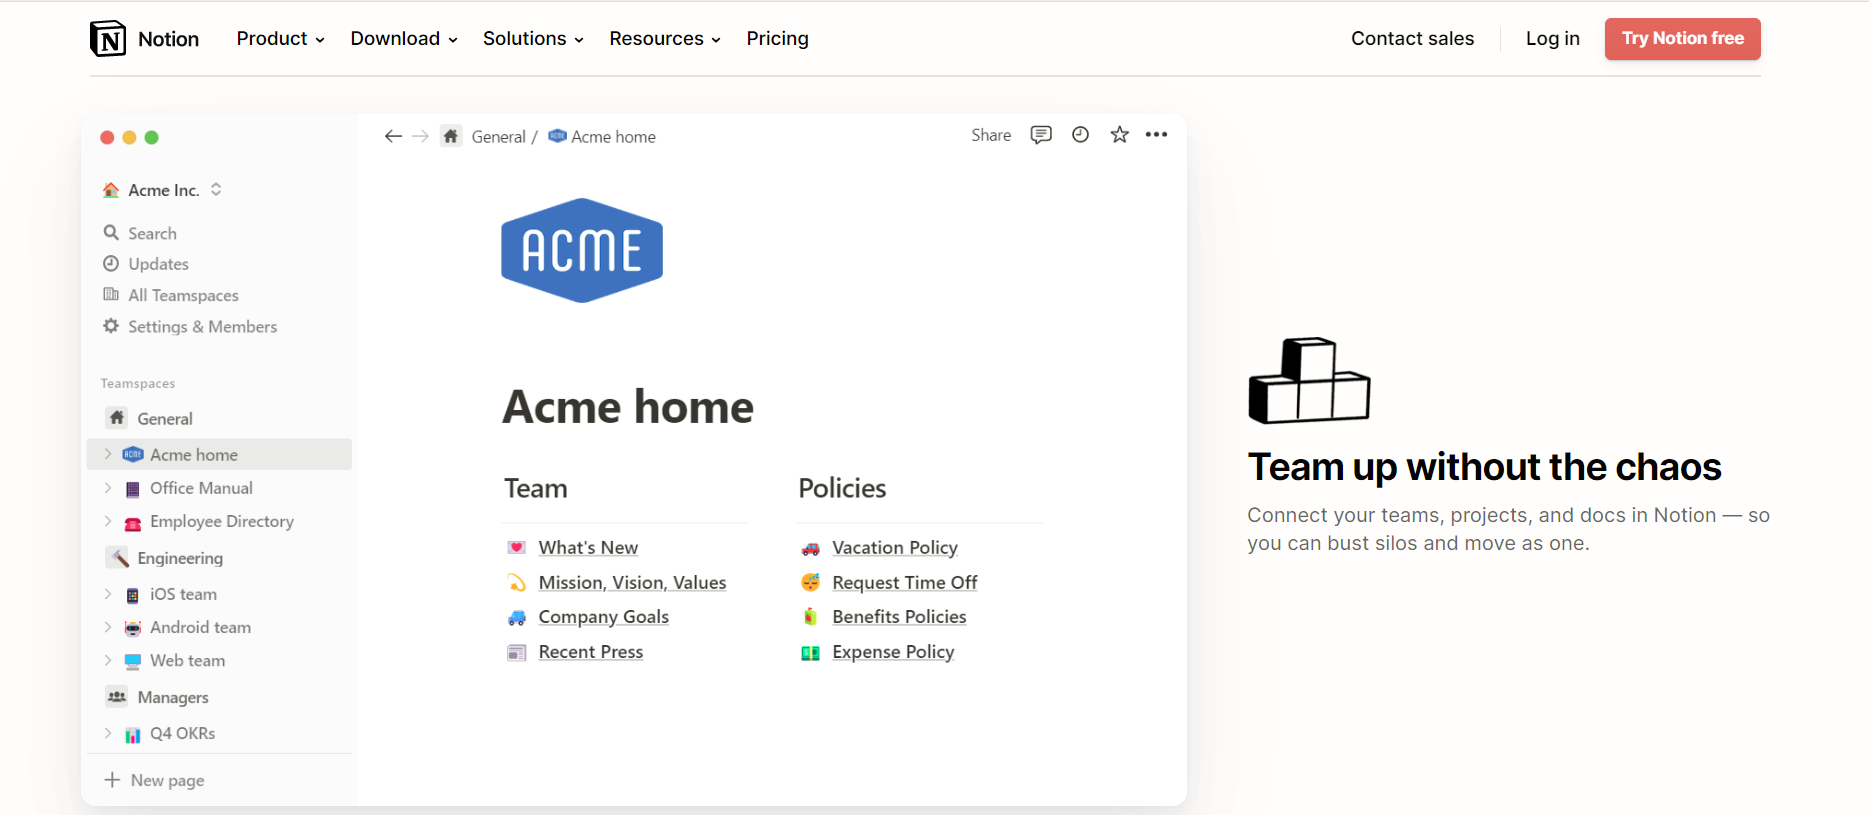Screen dimensions: 1869x815
Task: Click the Teamspaces sidebar label
Action: click(138, 383)
